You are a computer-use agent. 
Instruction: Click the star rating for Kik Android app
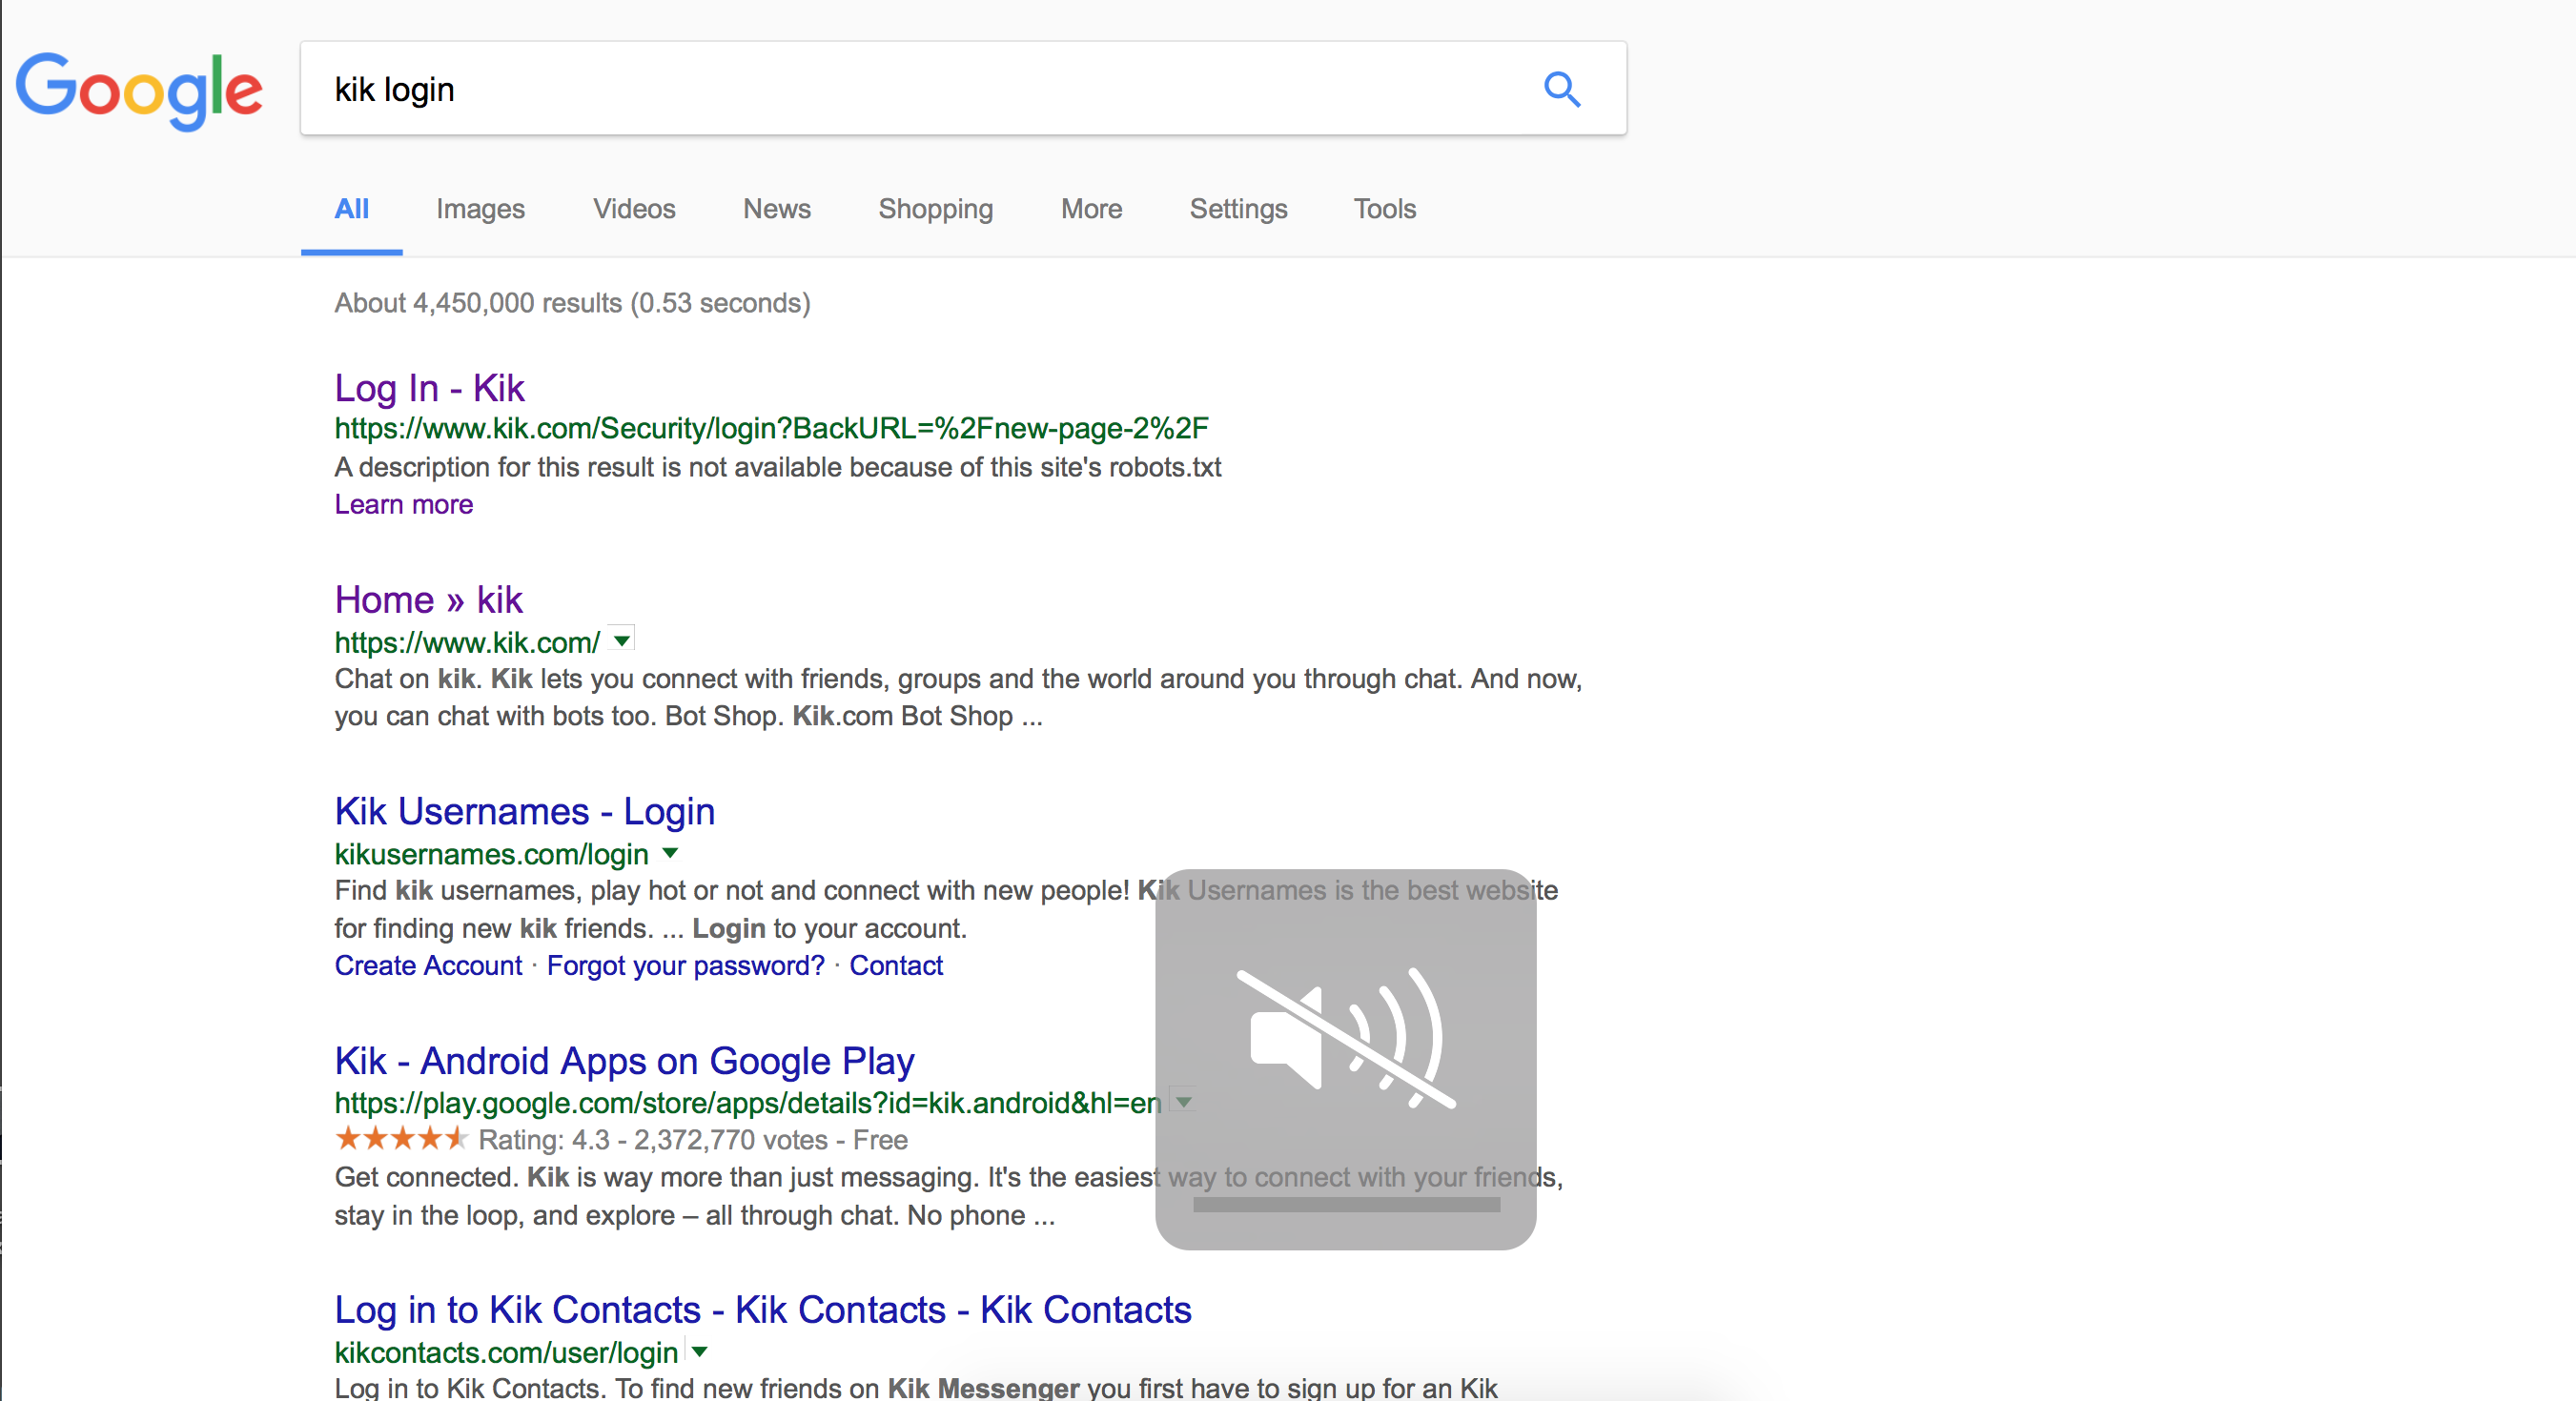pyautogui.click(x=401, y=1138)
